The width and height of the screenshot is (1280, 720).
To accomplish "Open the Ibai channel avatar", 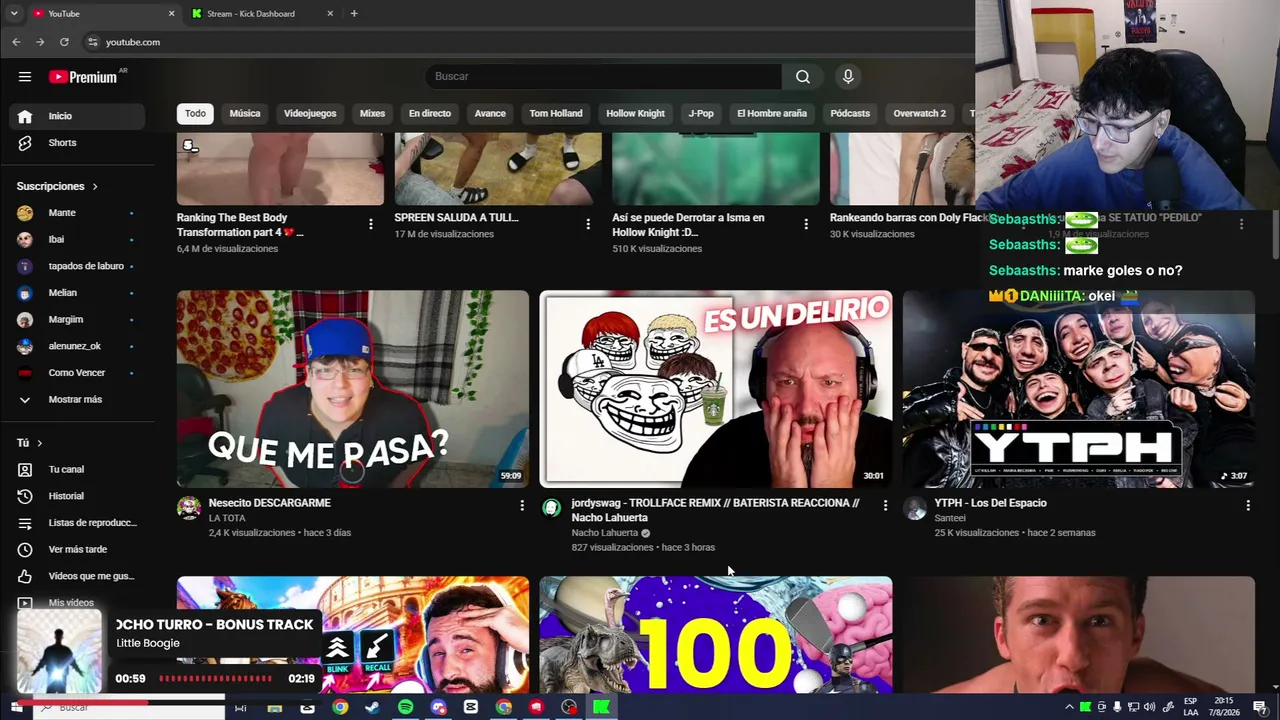I will point(25,240).
